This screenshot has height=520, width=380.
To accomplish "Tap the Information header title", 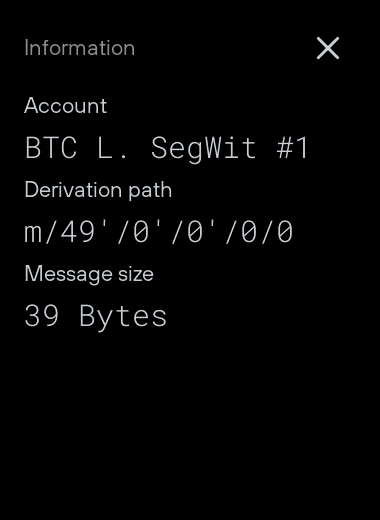I will (x=80, y=48).
